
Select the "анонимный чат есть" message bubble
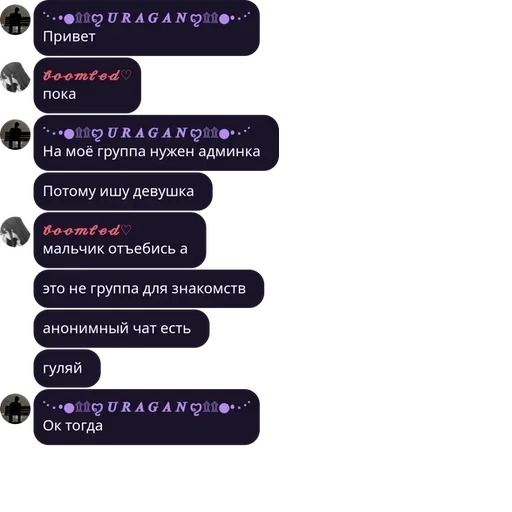point(121,329)
